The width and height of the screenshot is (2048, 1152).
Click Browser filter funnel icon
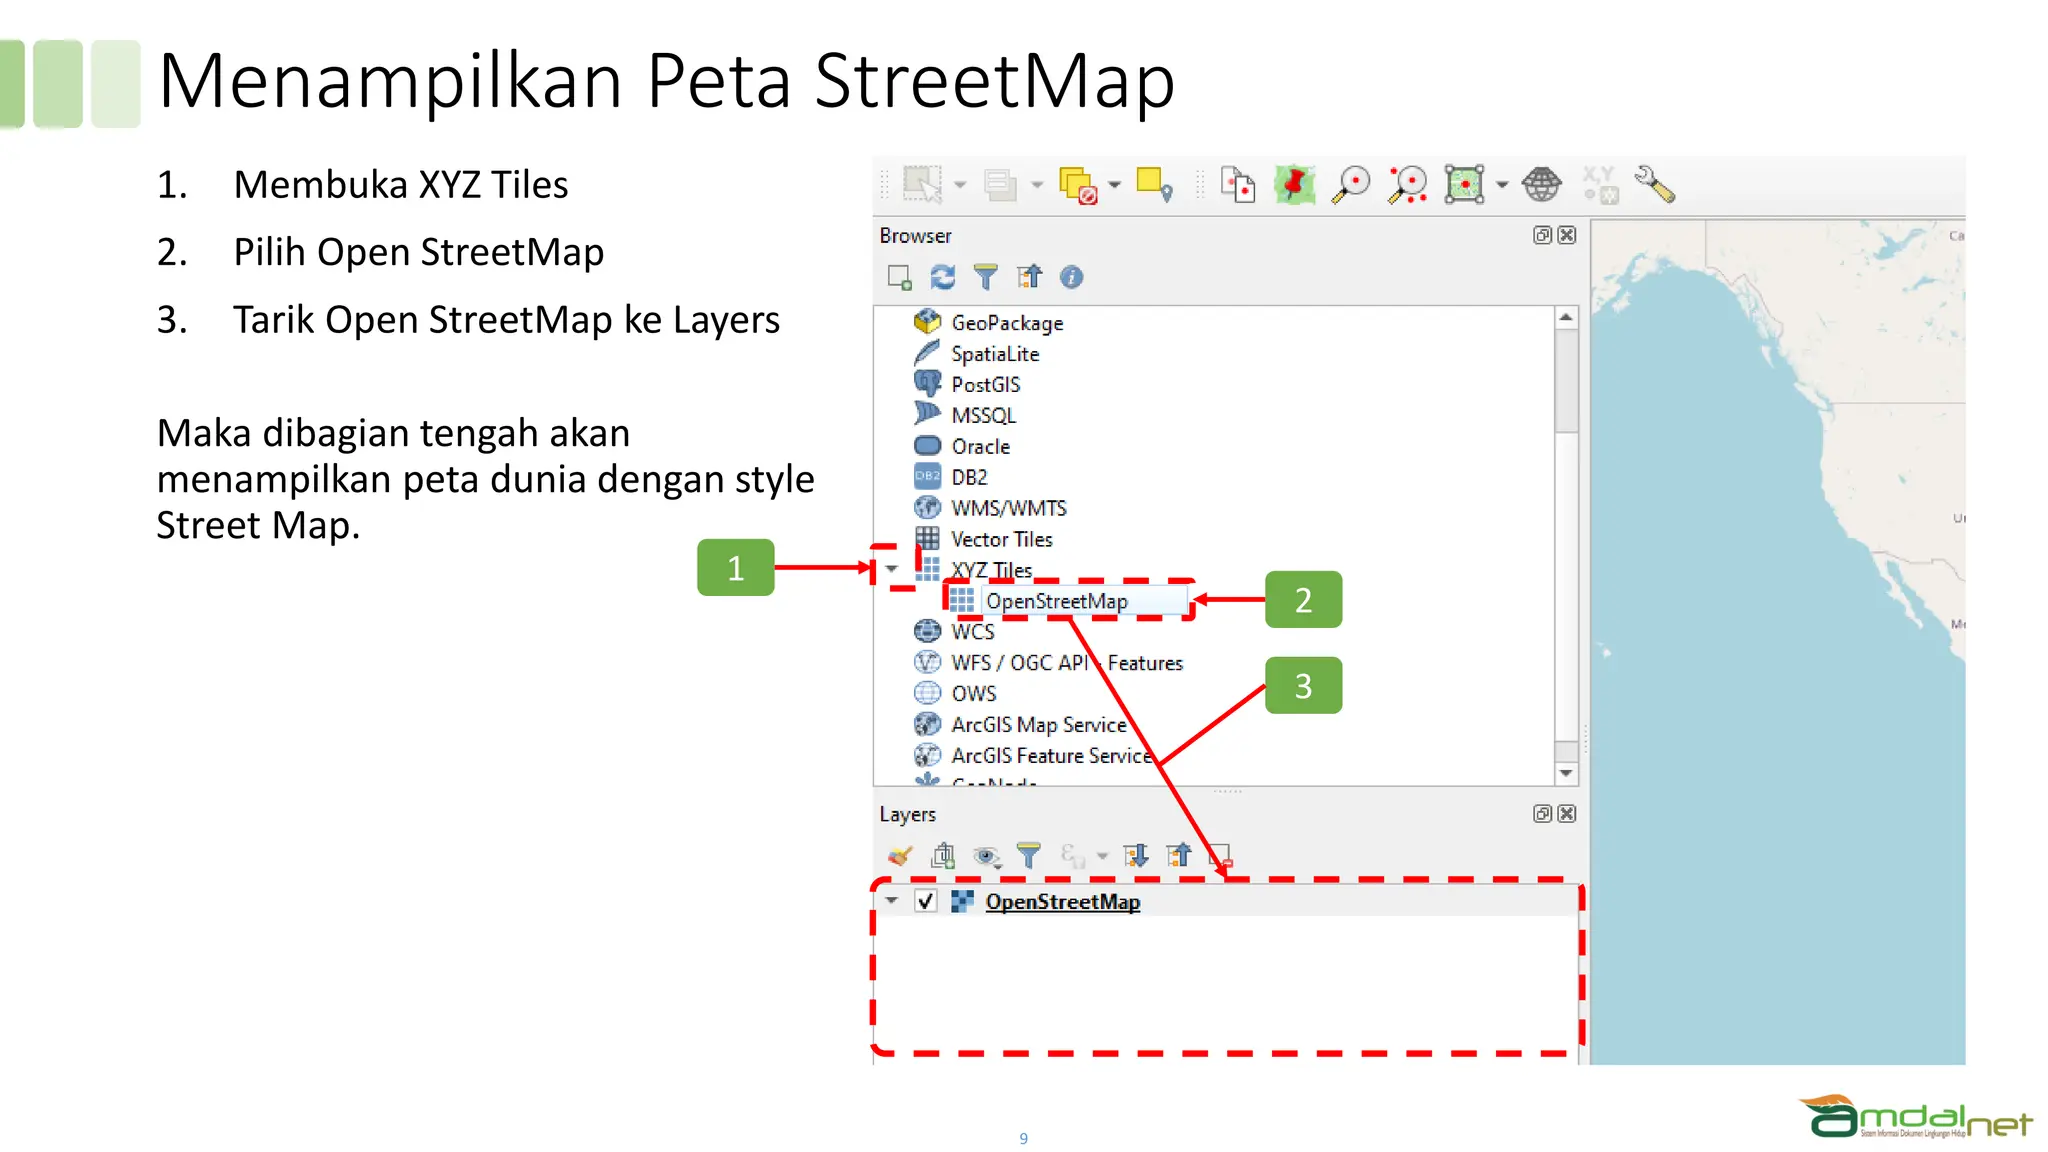point(985,277)
